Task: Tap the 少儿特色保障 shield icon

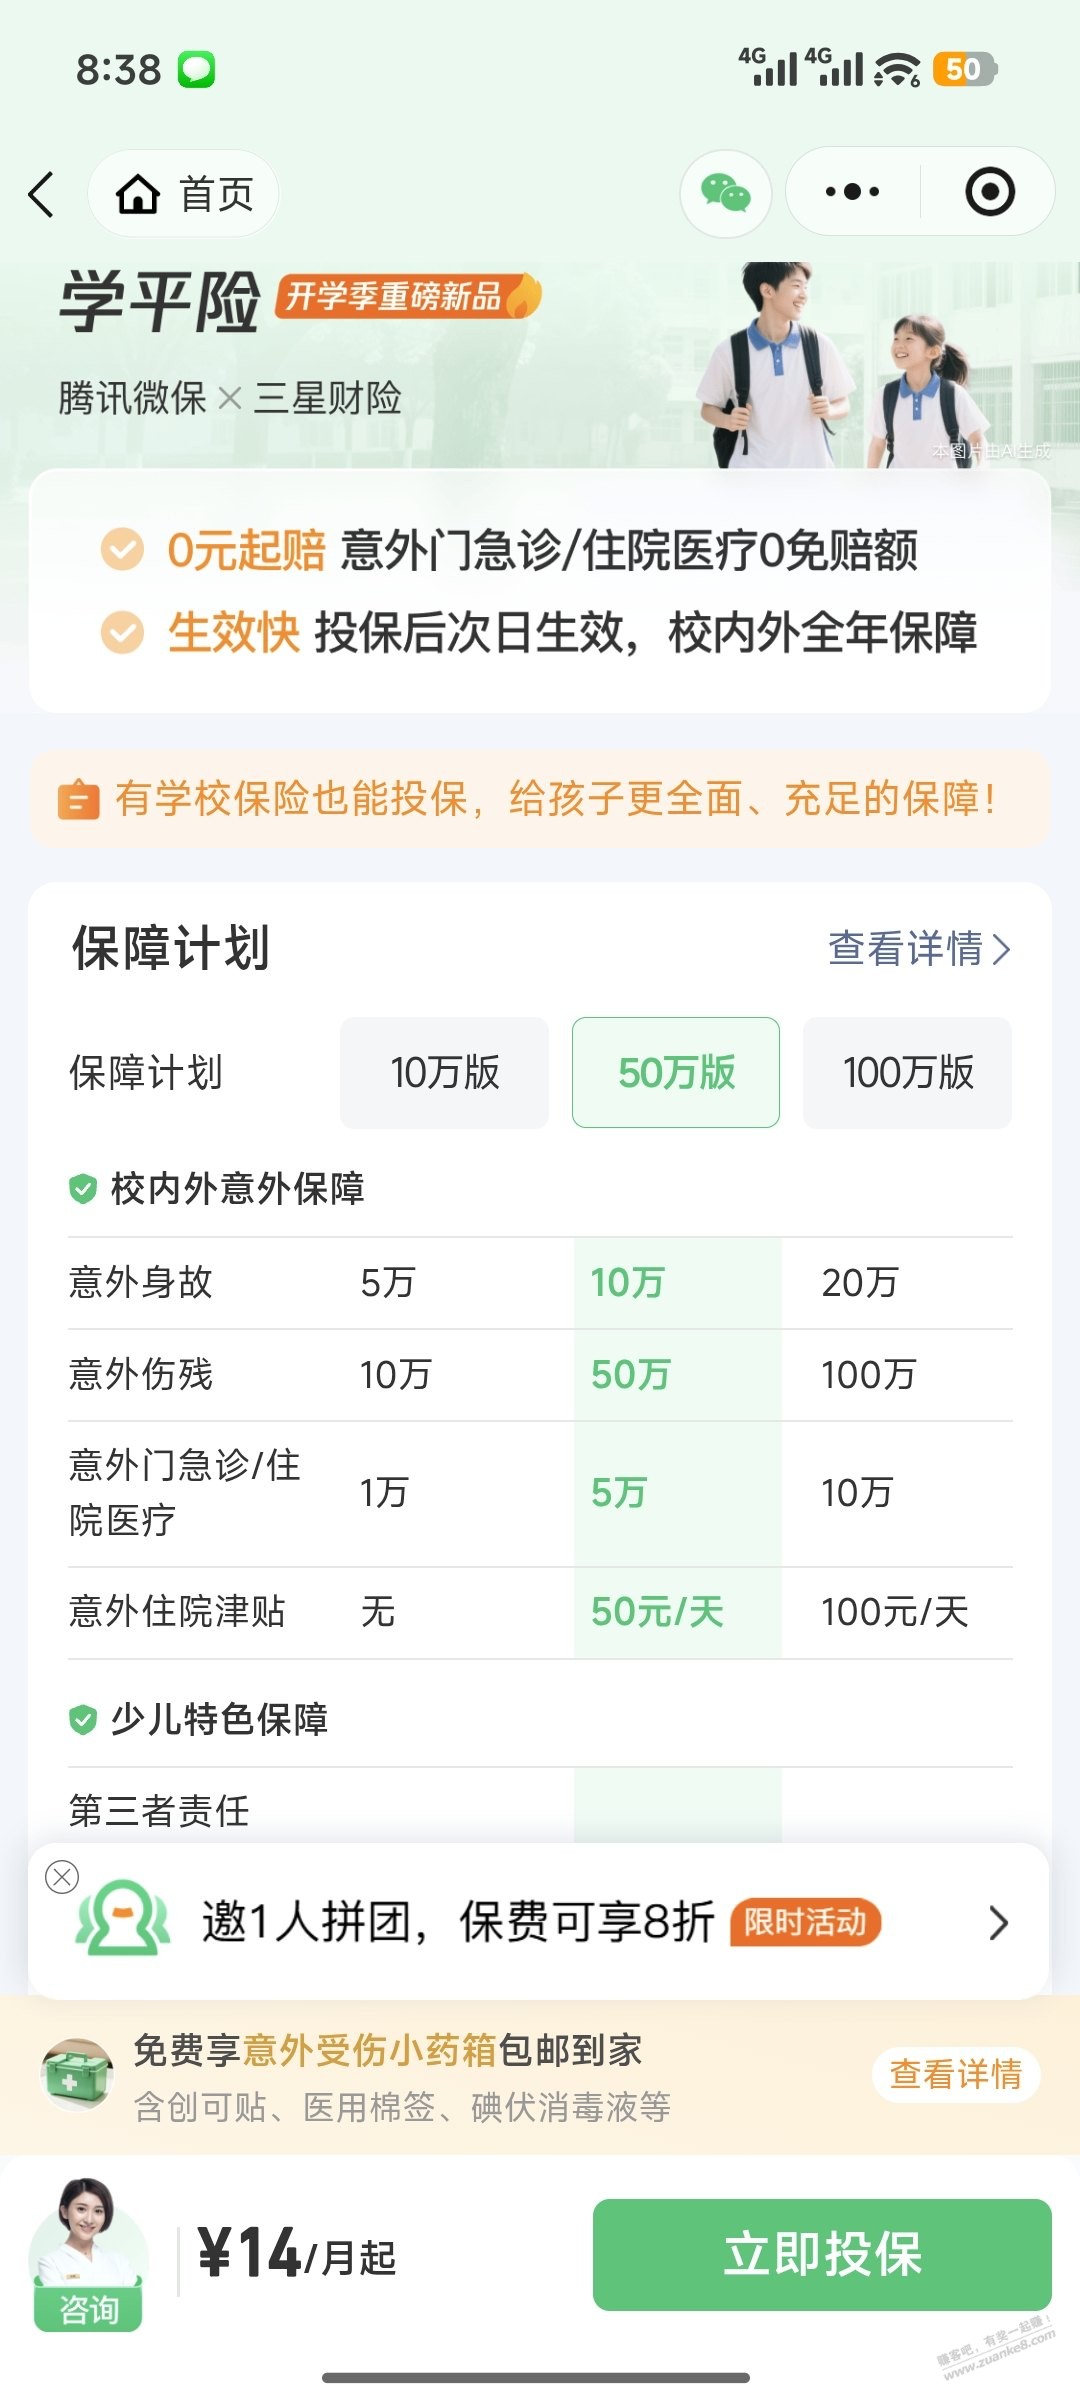Action: pos(83,1720)
